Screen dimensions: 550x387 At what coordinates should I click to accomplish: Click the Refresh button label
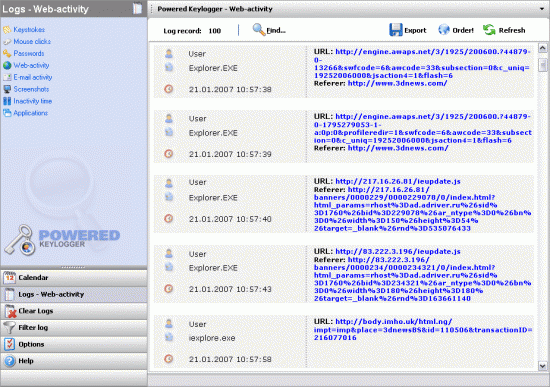click(512, 31)
